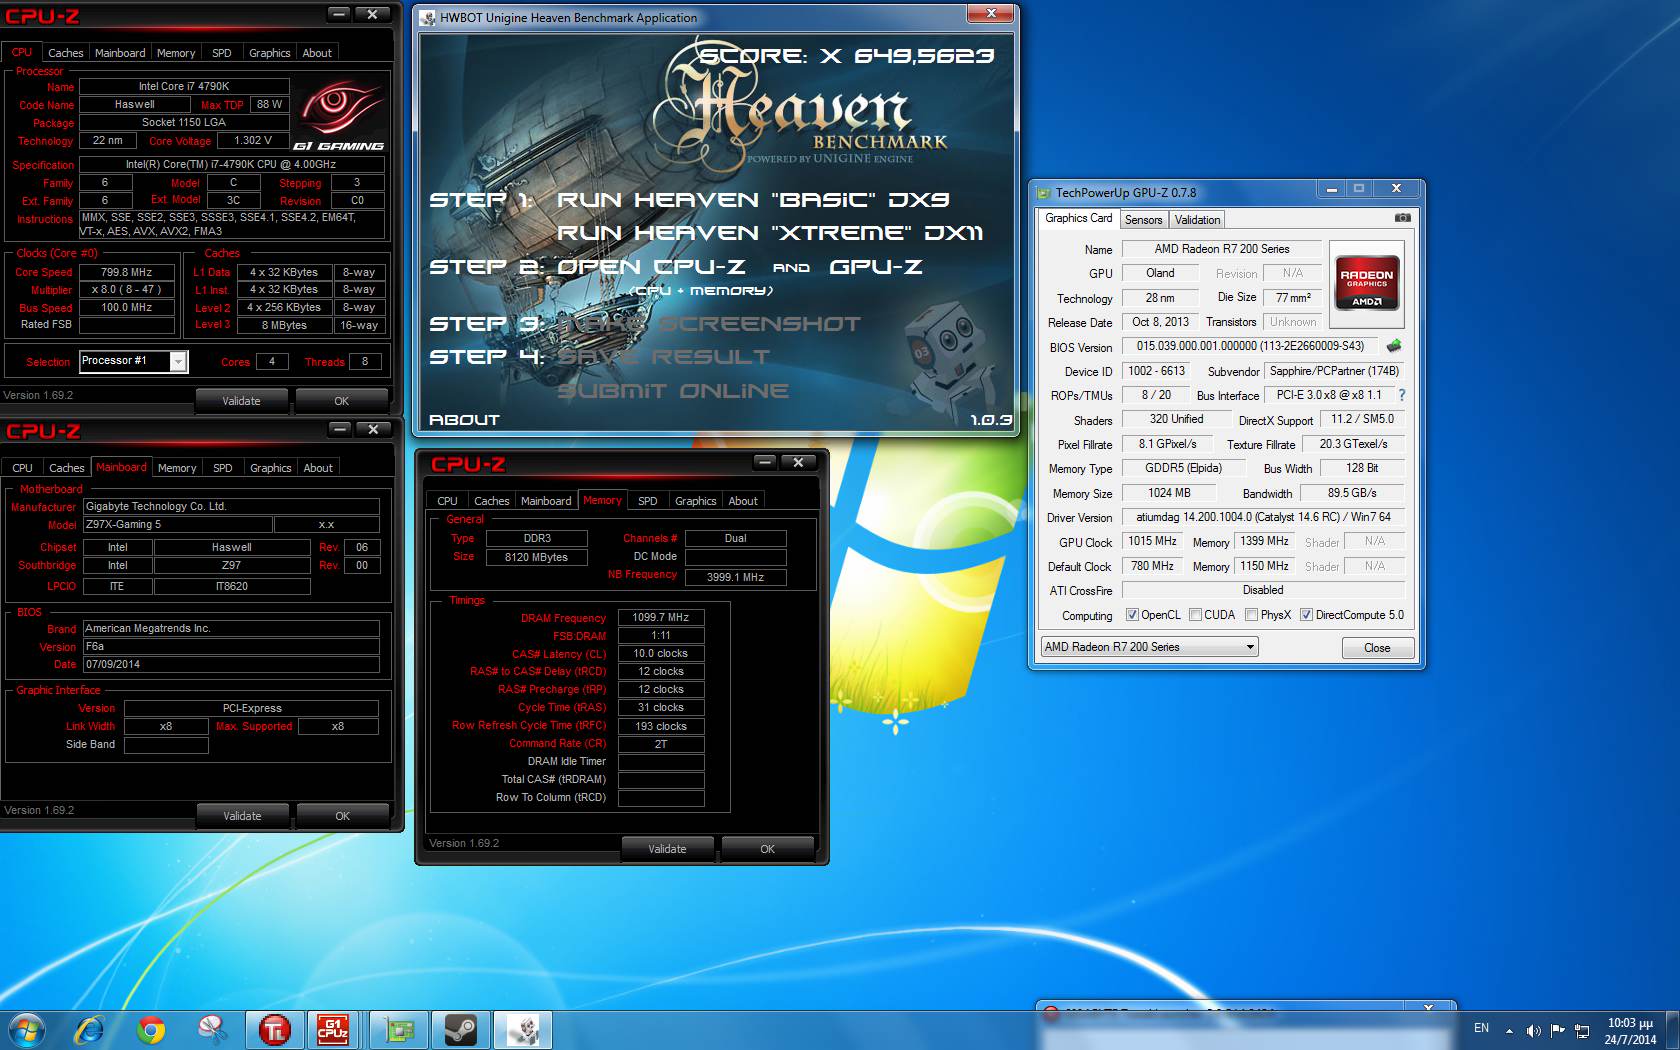1680x1050 pixels.
Task: Minimize the GPU-Z window
Action: pos(1331,189)
